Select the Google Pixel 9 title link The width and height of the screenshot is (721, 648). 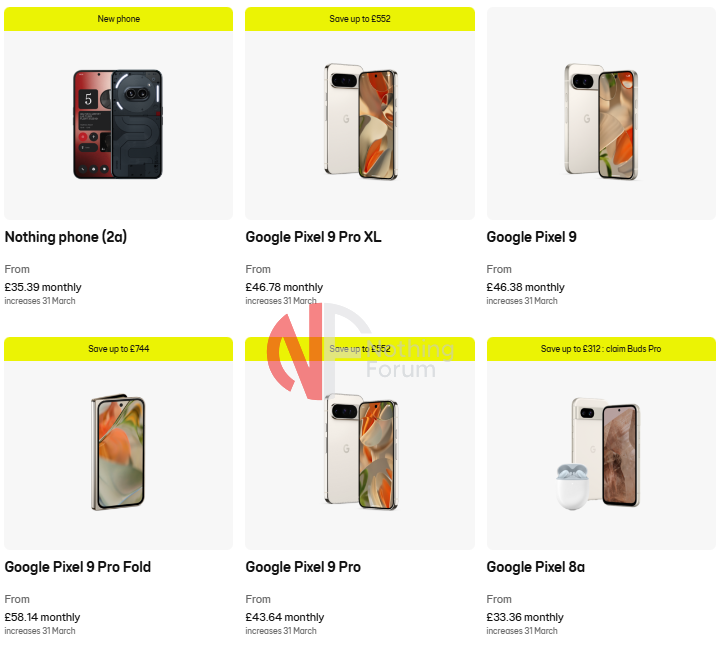(531, 237)
